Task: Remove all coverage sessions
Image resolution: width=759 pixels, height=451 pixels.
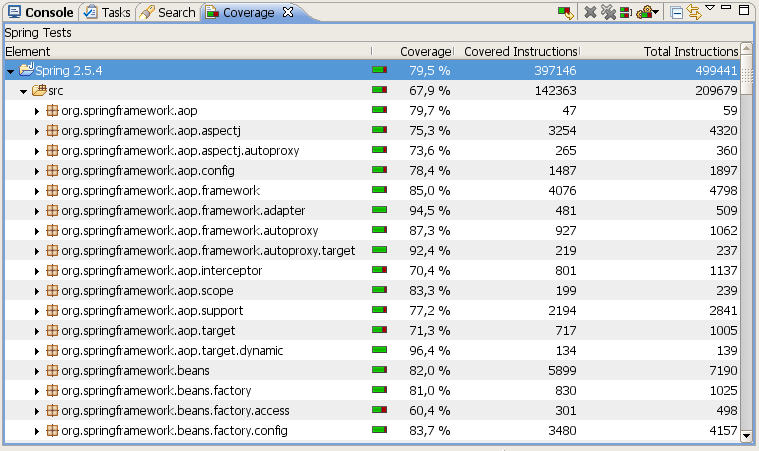Action: click(x=608, y=12)
